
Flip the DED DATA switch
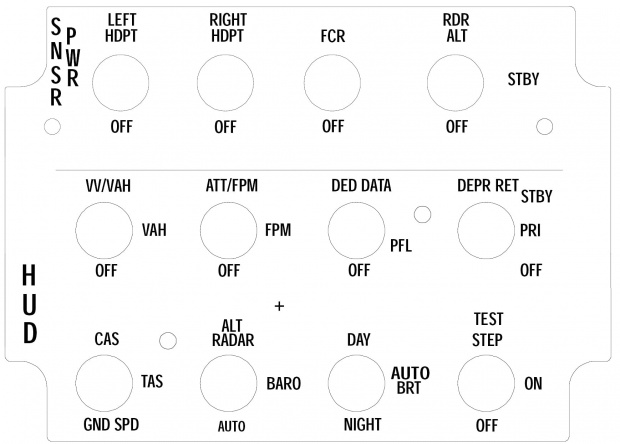pos(357,229)
